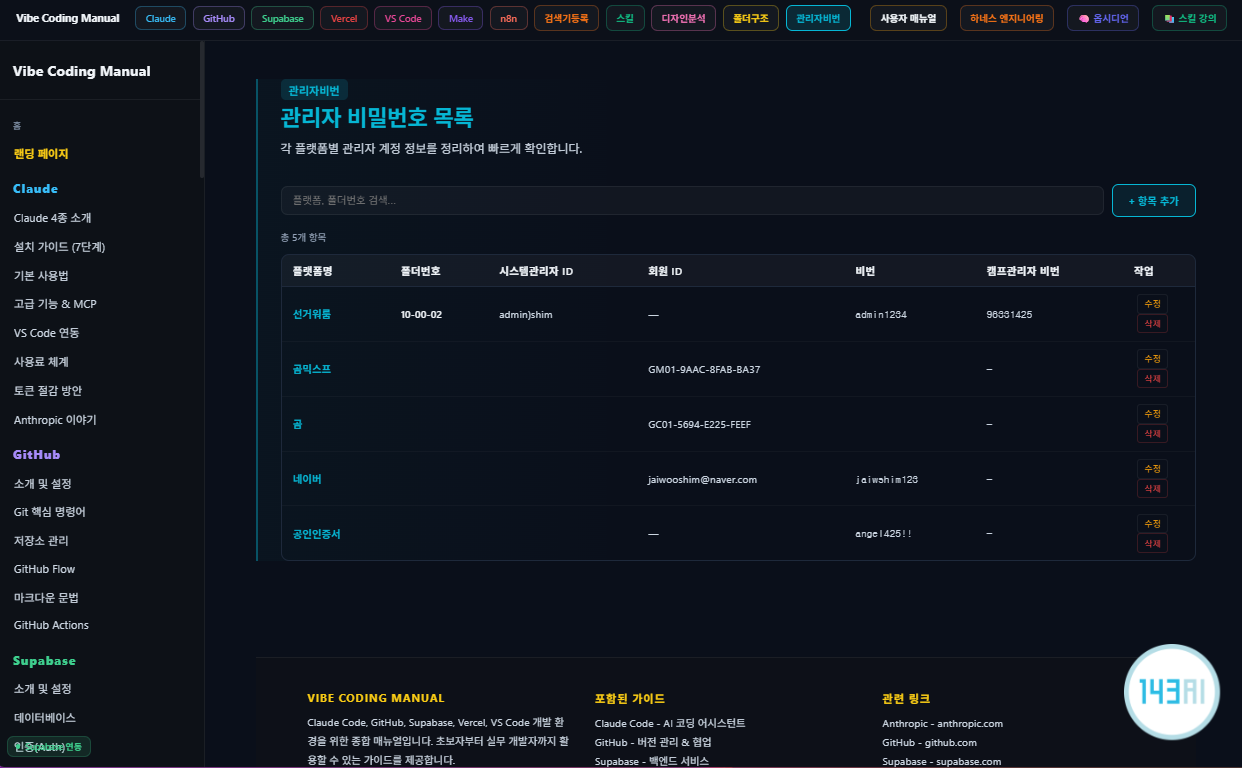Focus the 플랫폼, 폴더번호 검색 input field
The width and height of the screenshot is (1242, 768).
point(692,200)
